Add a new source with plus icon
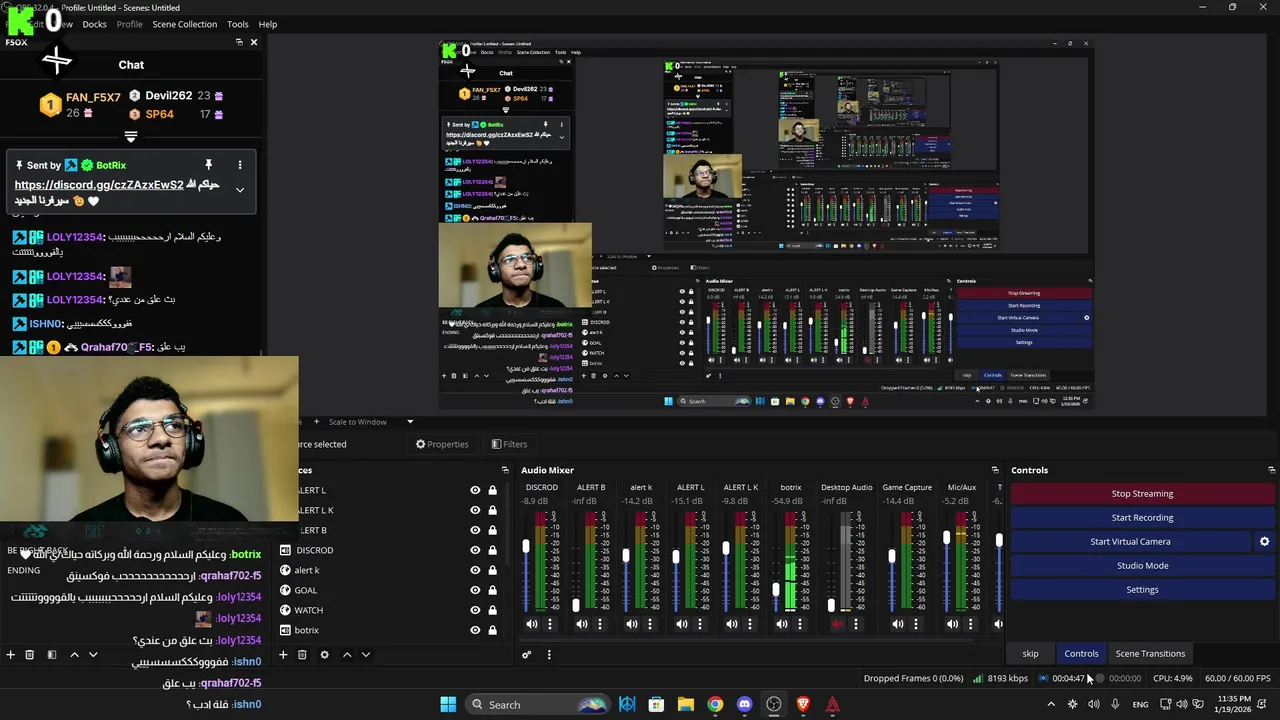1280x720 pixels. tap(283, 655)
